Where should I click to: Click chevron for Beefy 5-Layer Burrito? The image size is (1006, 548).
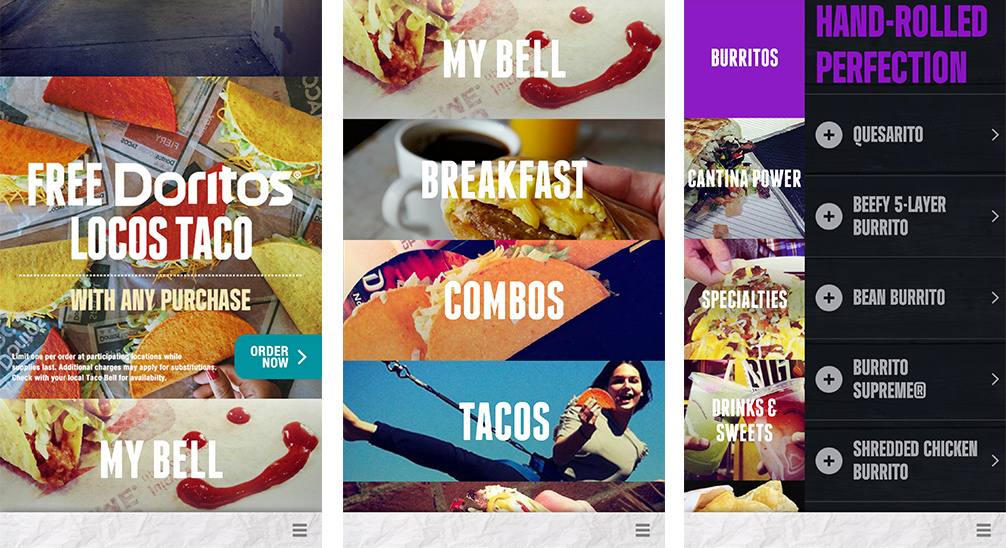(994, 216)
